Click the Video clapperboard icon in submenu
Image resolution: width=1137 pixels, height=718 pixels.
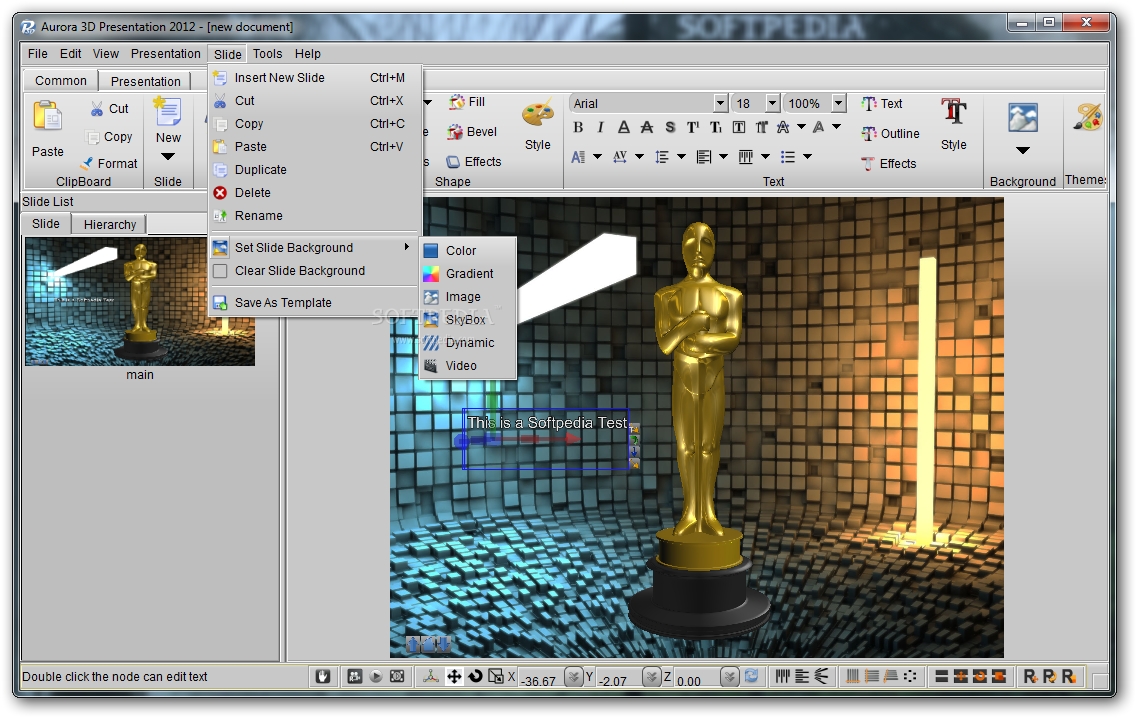(431, 366)
